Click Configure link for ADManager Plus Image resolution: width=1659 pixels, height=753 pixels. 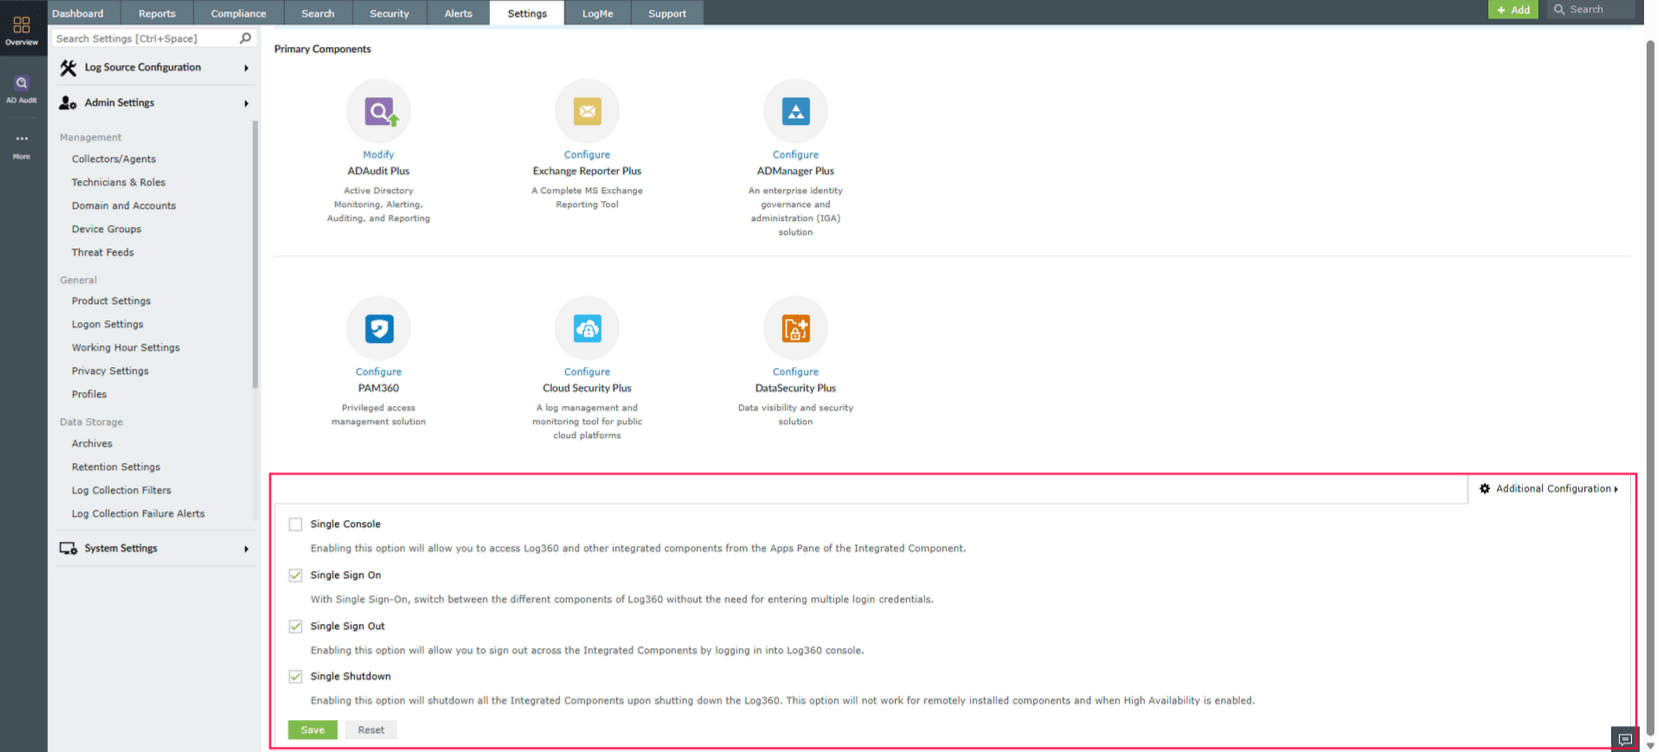[x=796, y=155]
